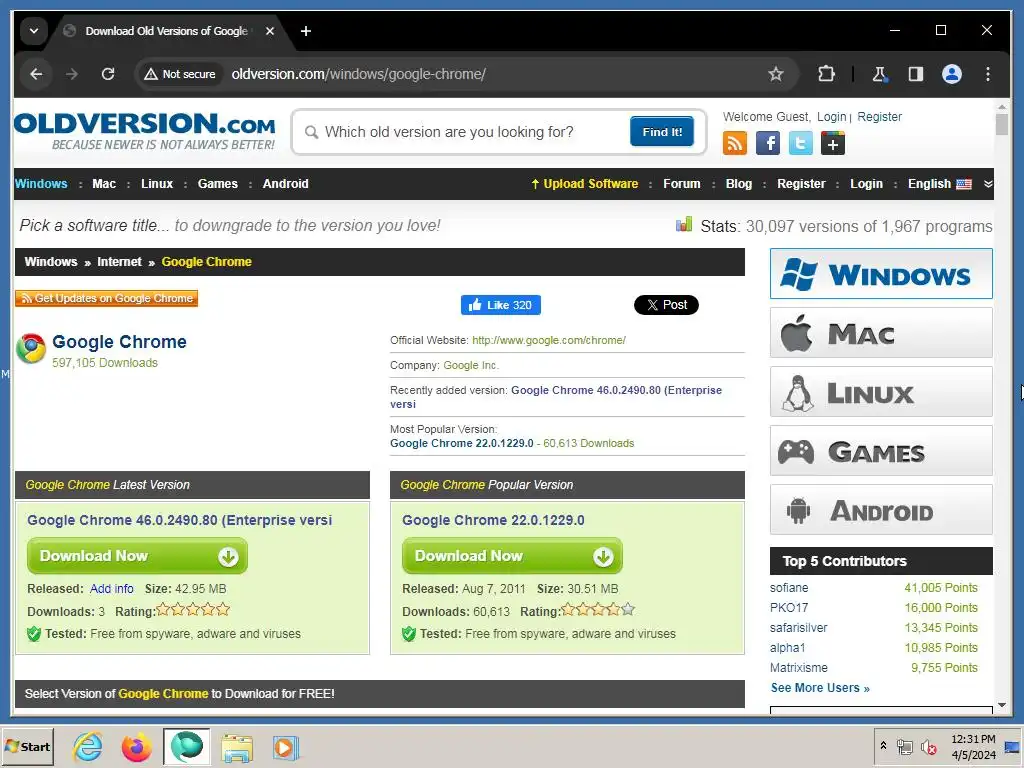Select the Mac sidebar platform banner

pos(881,333)
